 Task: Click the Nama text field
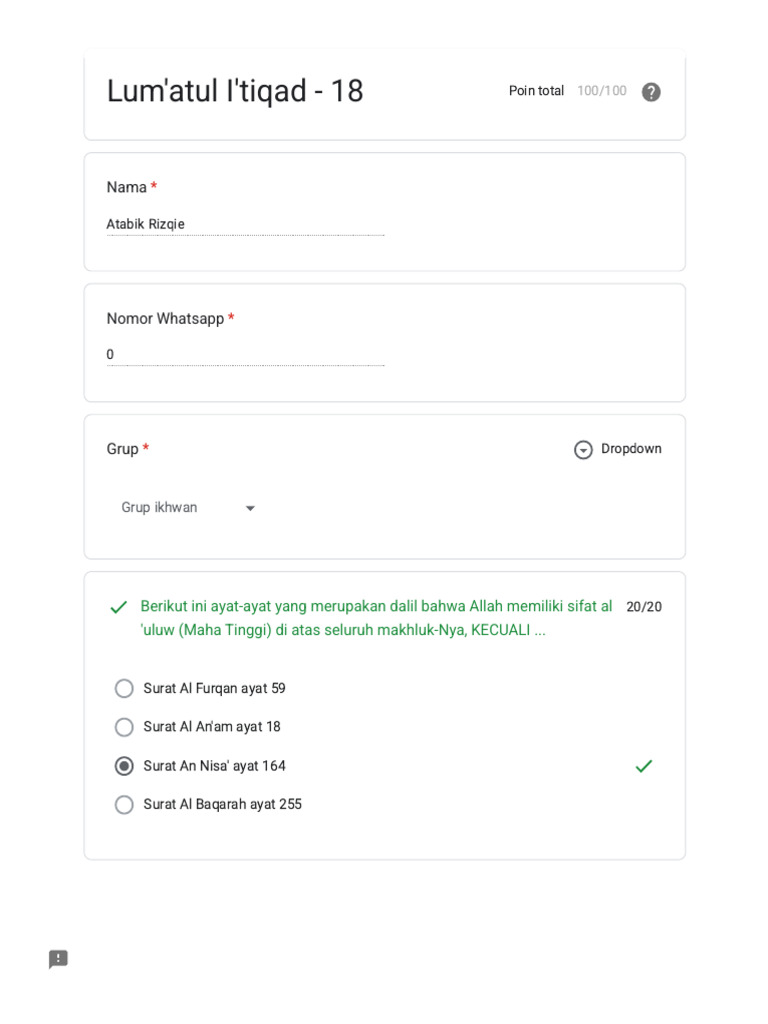pos(245,224)
